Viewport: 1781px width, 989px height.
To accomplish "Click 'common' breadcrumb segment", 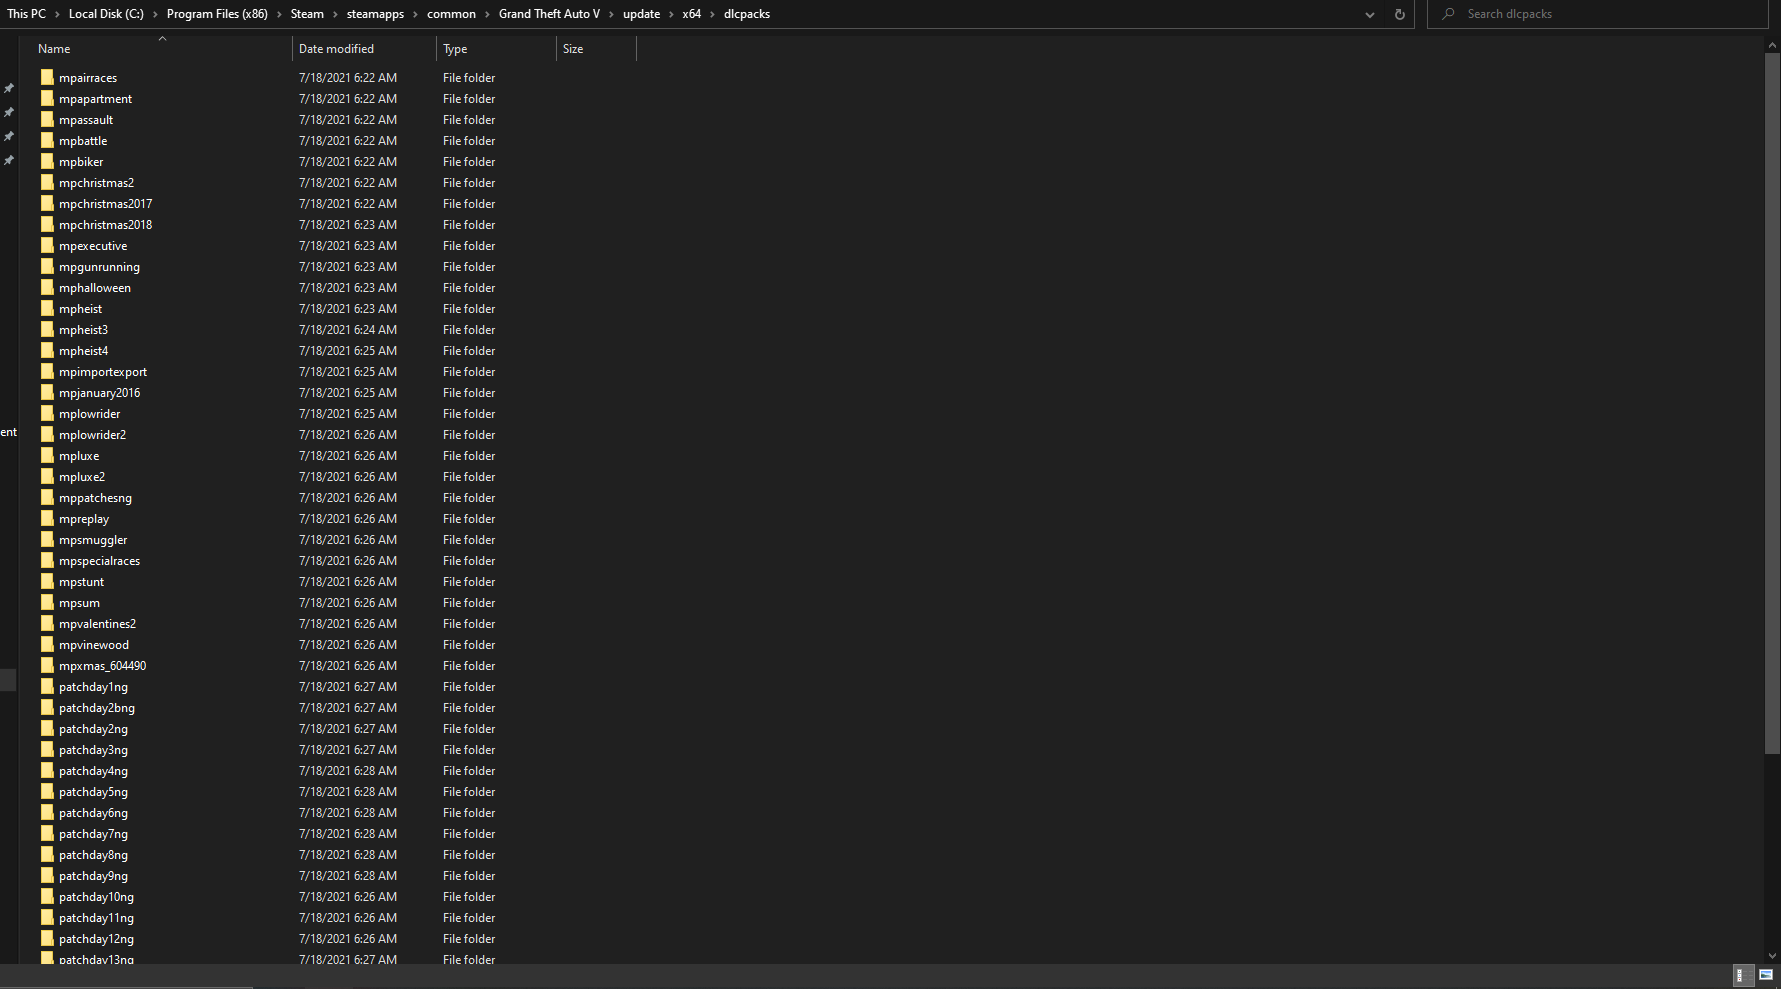I will 451,14.
